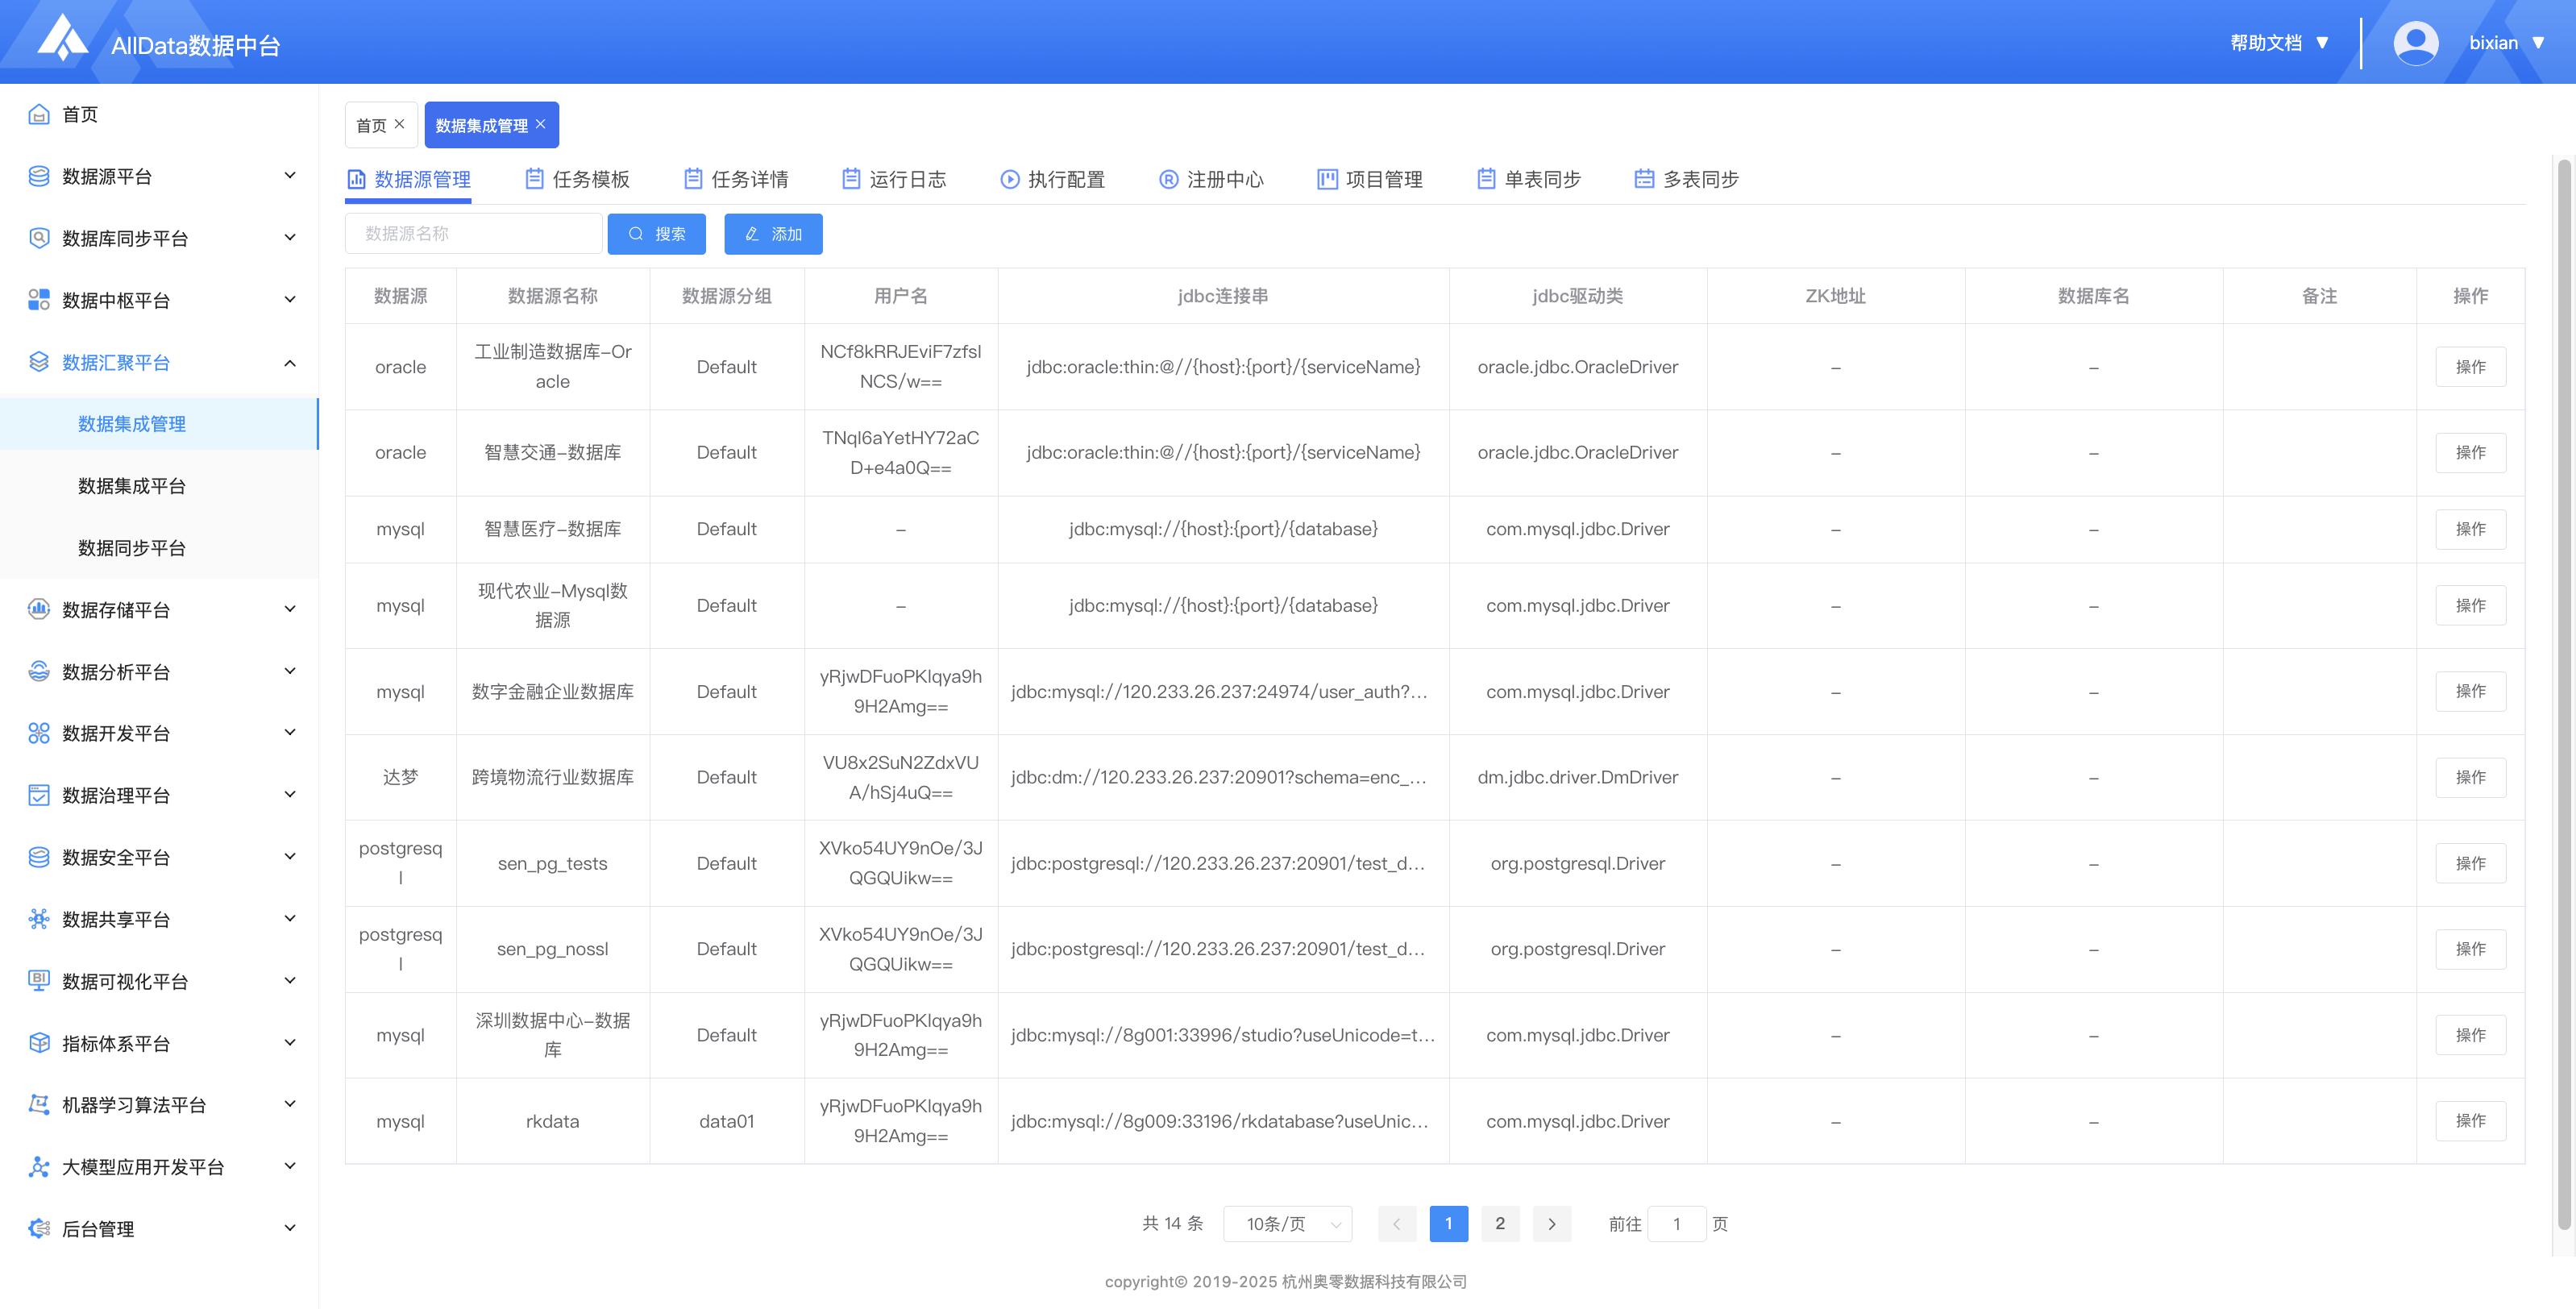The height and width of the screenshot is (1309, 2576).
Task: Close the 数据集成管理 page tab
Action: pyautogui.click(x=541, y=124)
